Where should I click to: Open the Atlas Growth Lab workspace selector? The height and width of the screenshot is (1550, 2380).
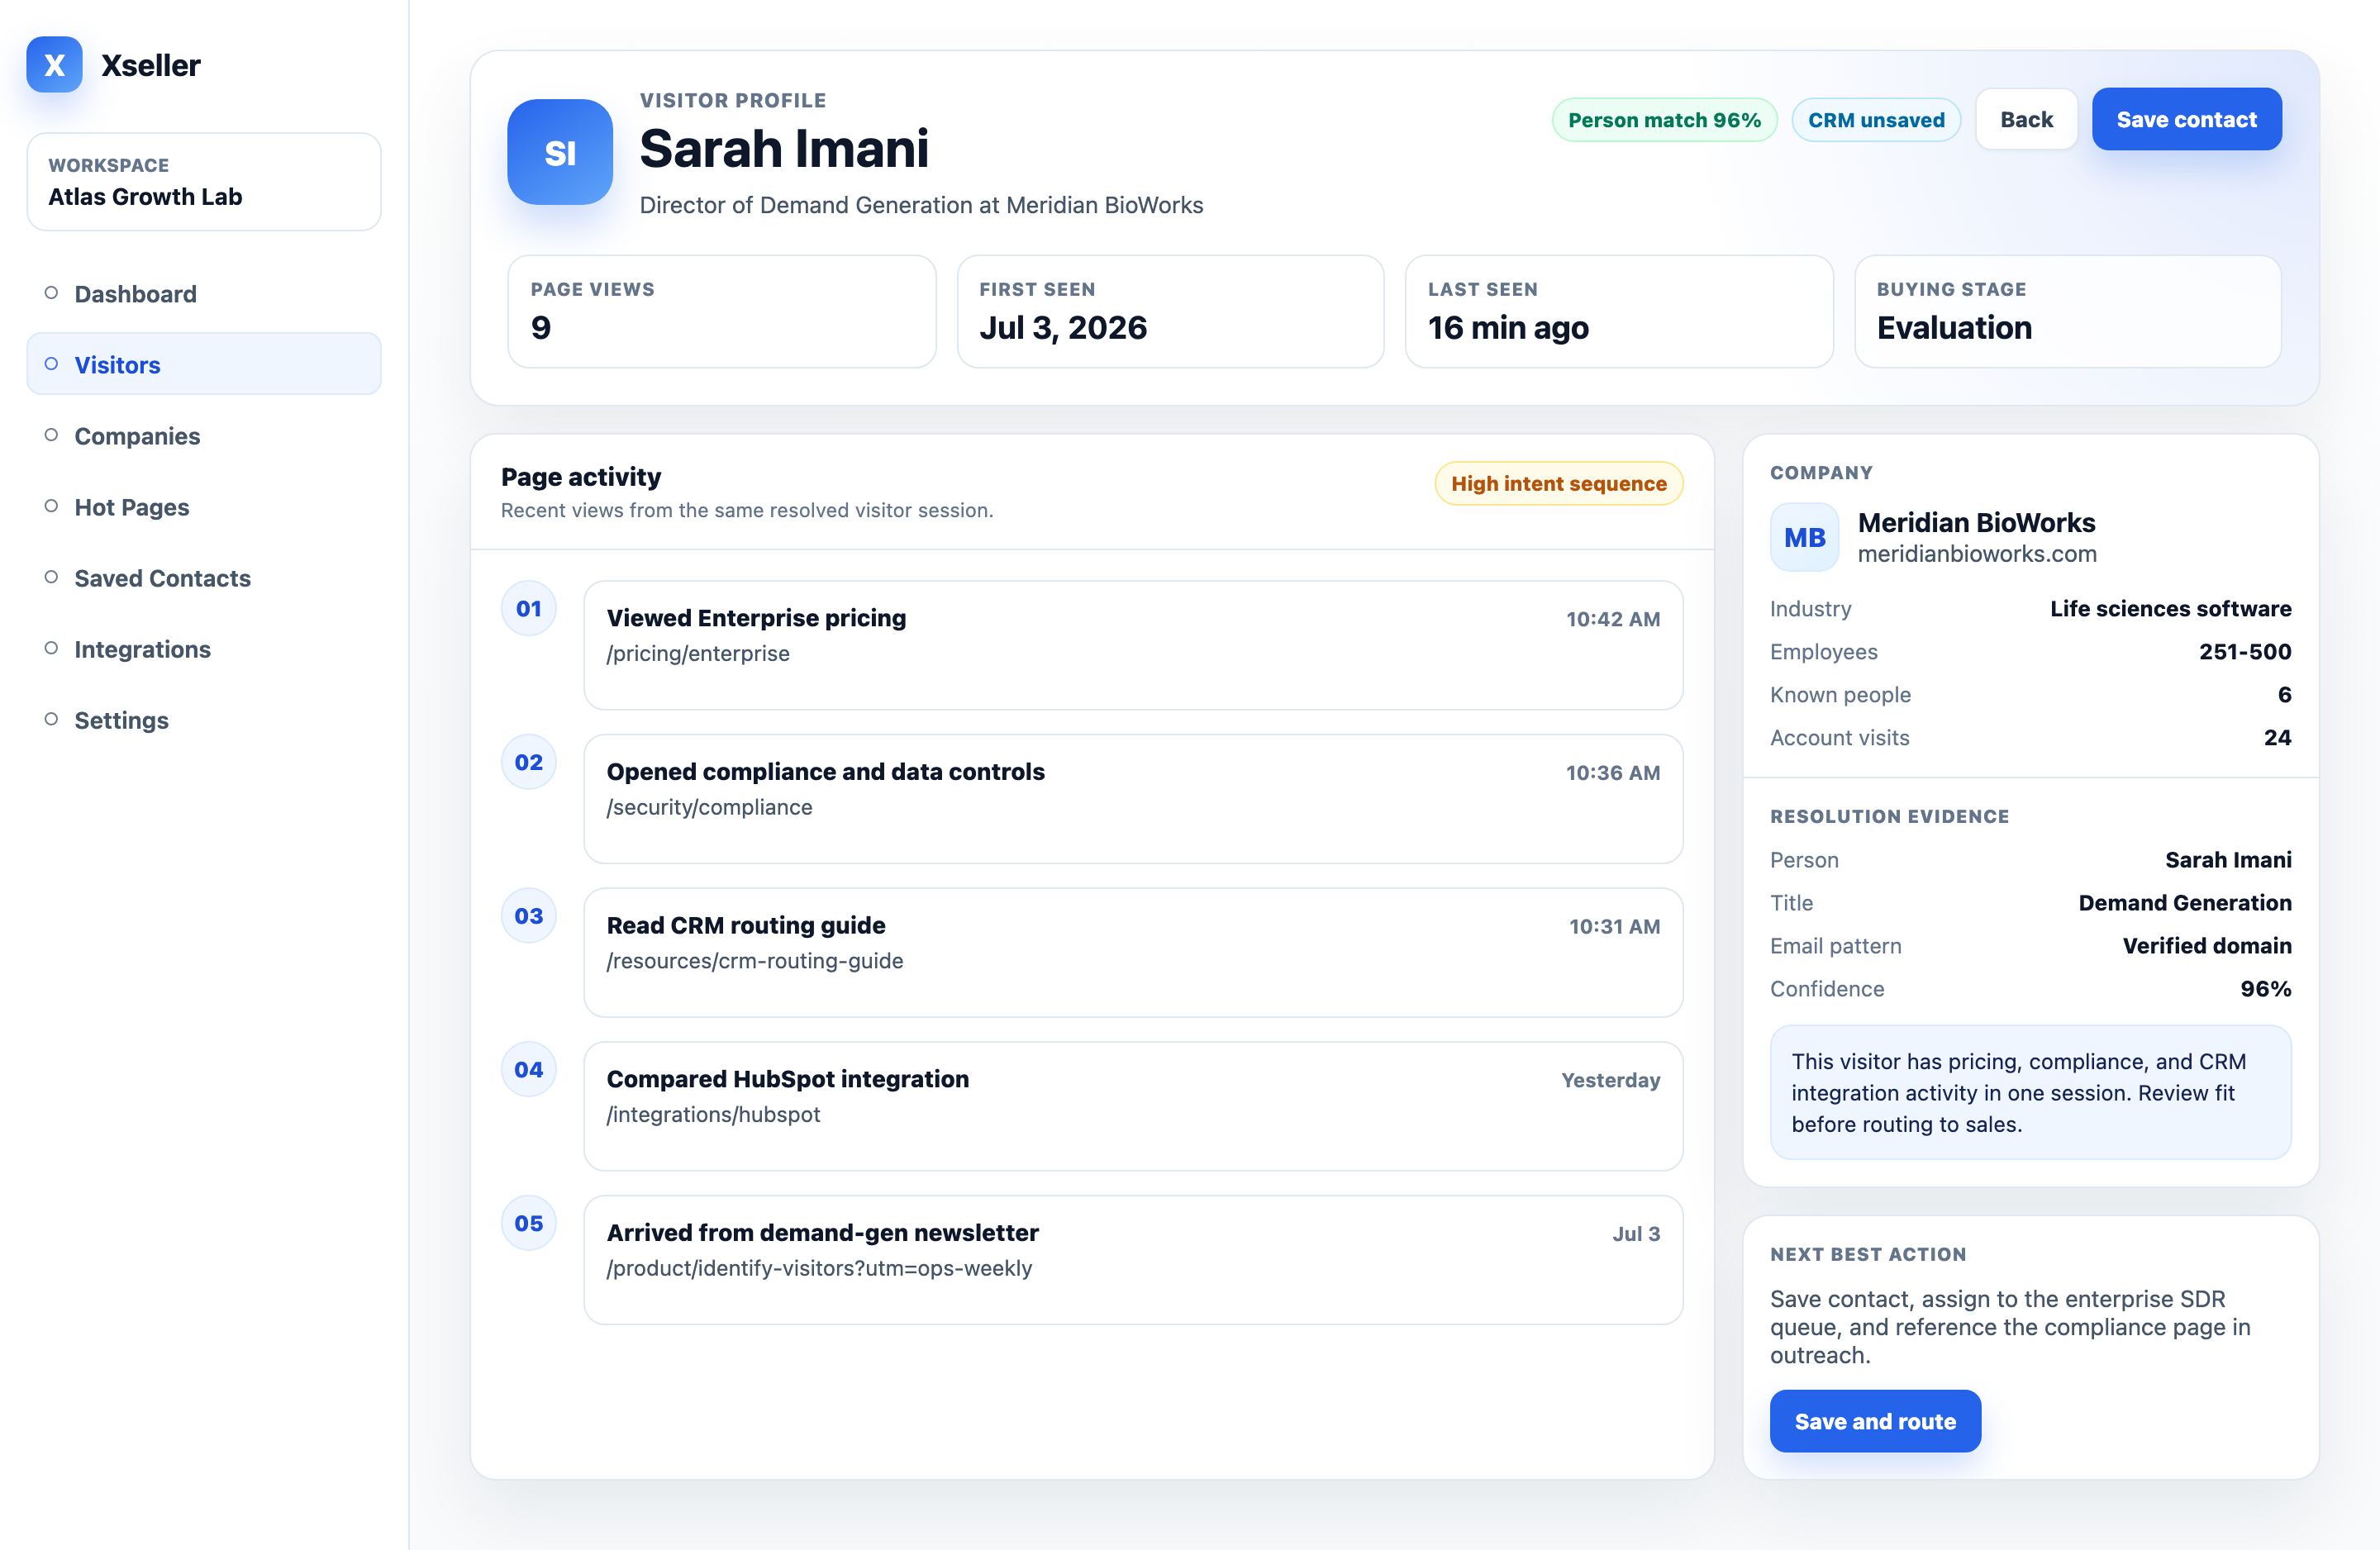pos(204,182)
